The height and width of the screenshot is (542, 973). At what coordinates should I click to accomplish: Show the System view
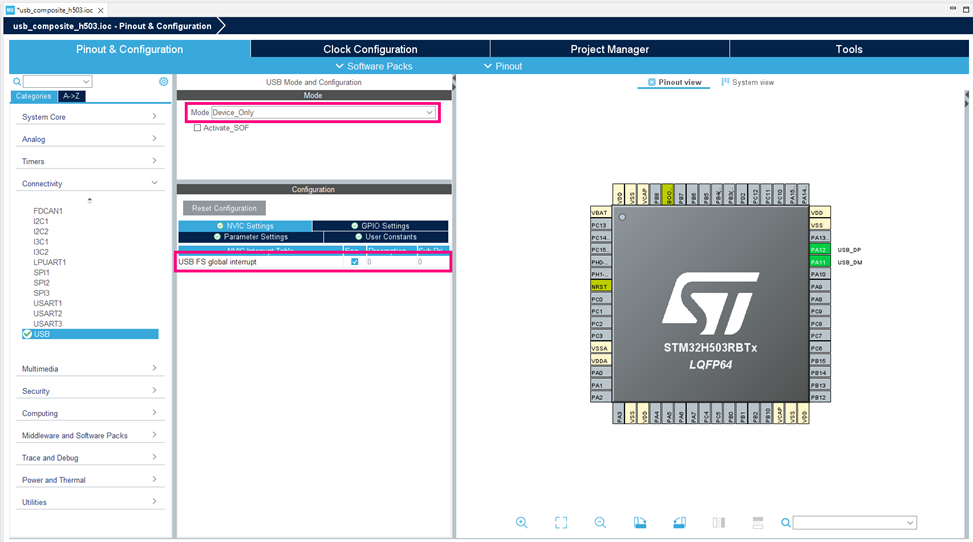pyautogui.click(x=748, y=82)
